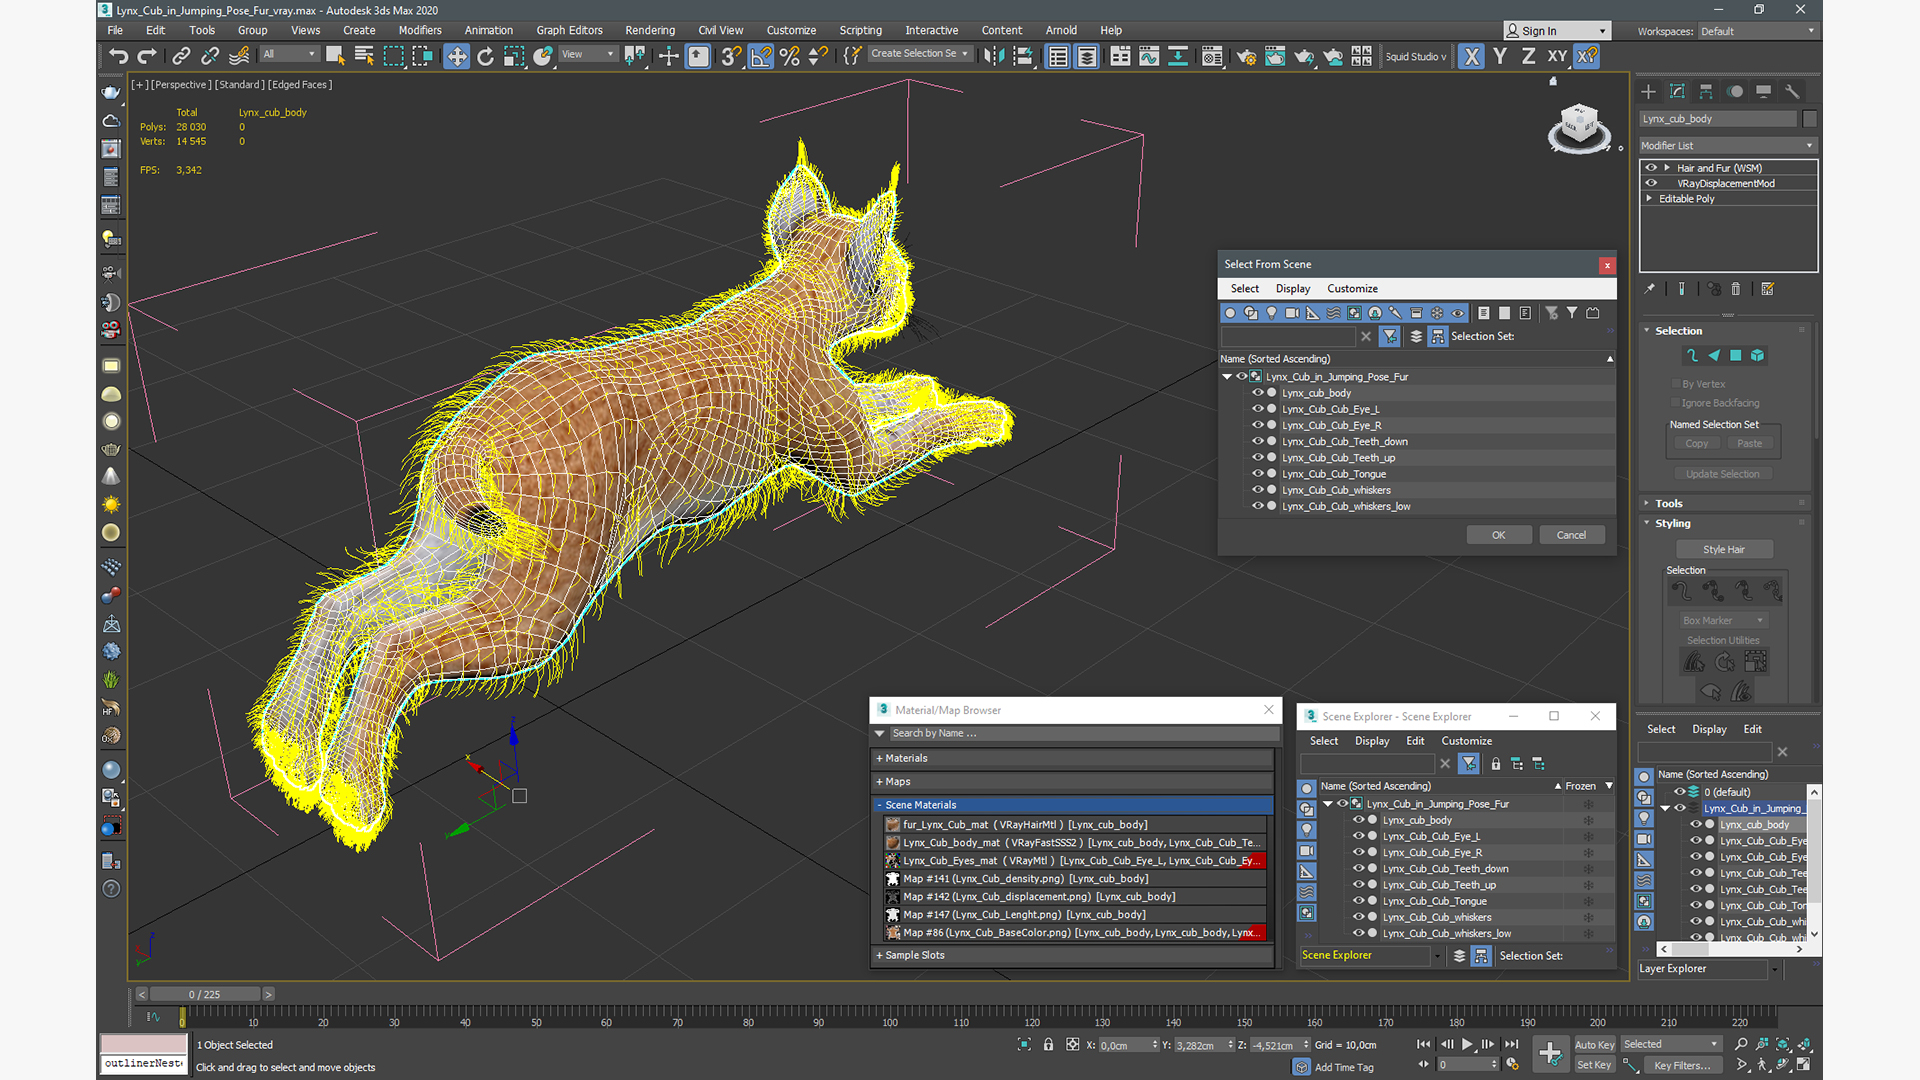
Task: Click the Mirror tool icon
Action: pos(993,57)
